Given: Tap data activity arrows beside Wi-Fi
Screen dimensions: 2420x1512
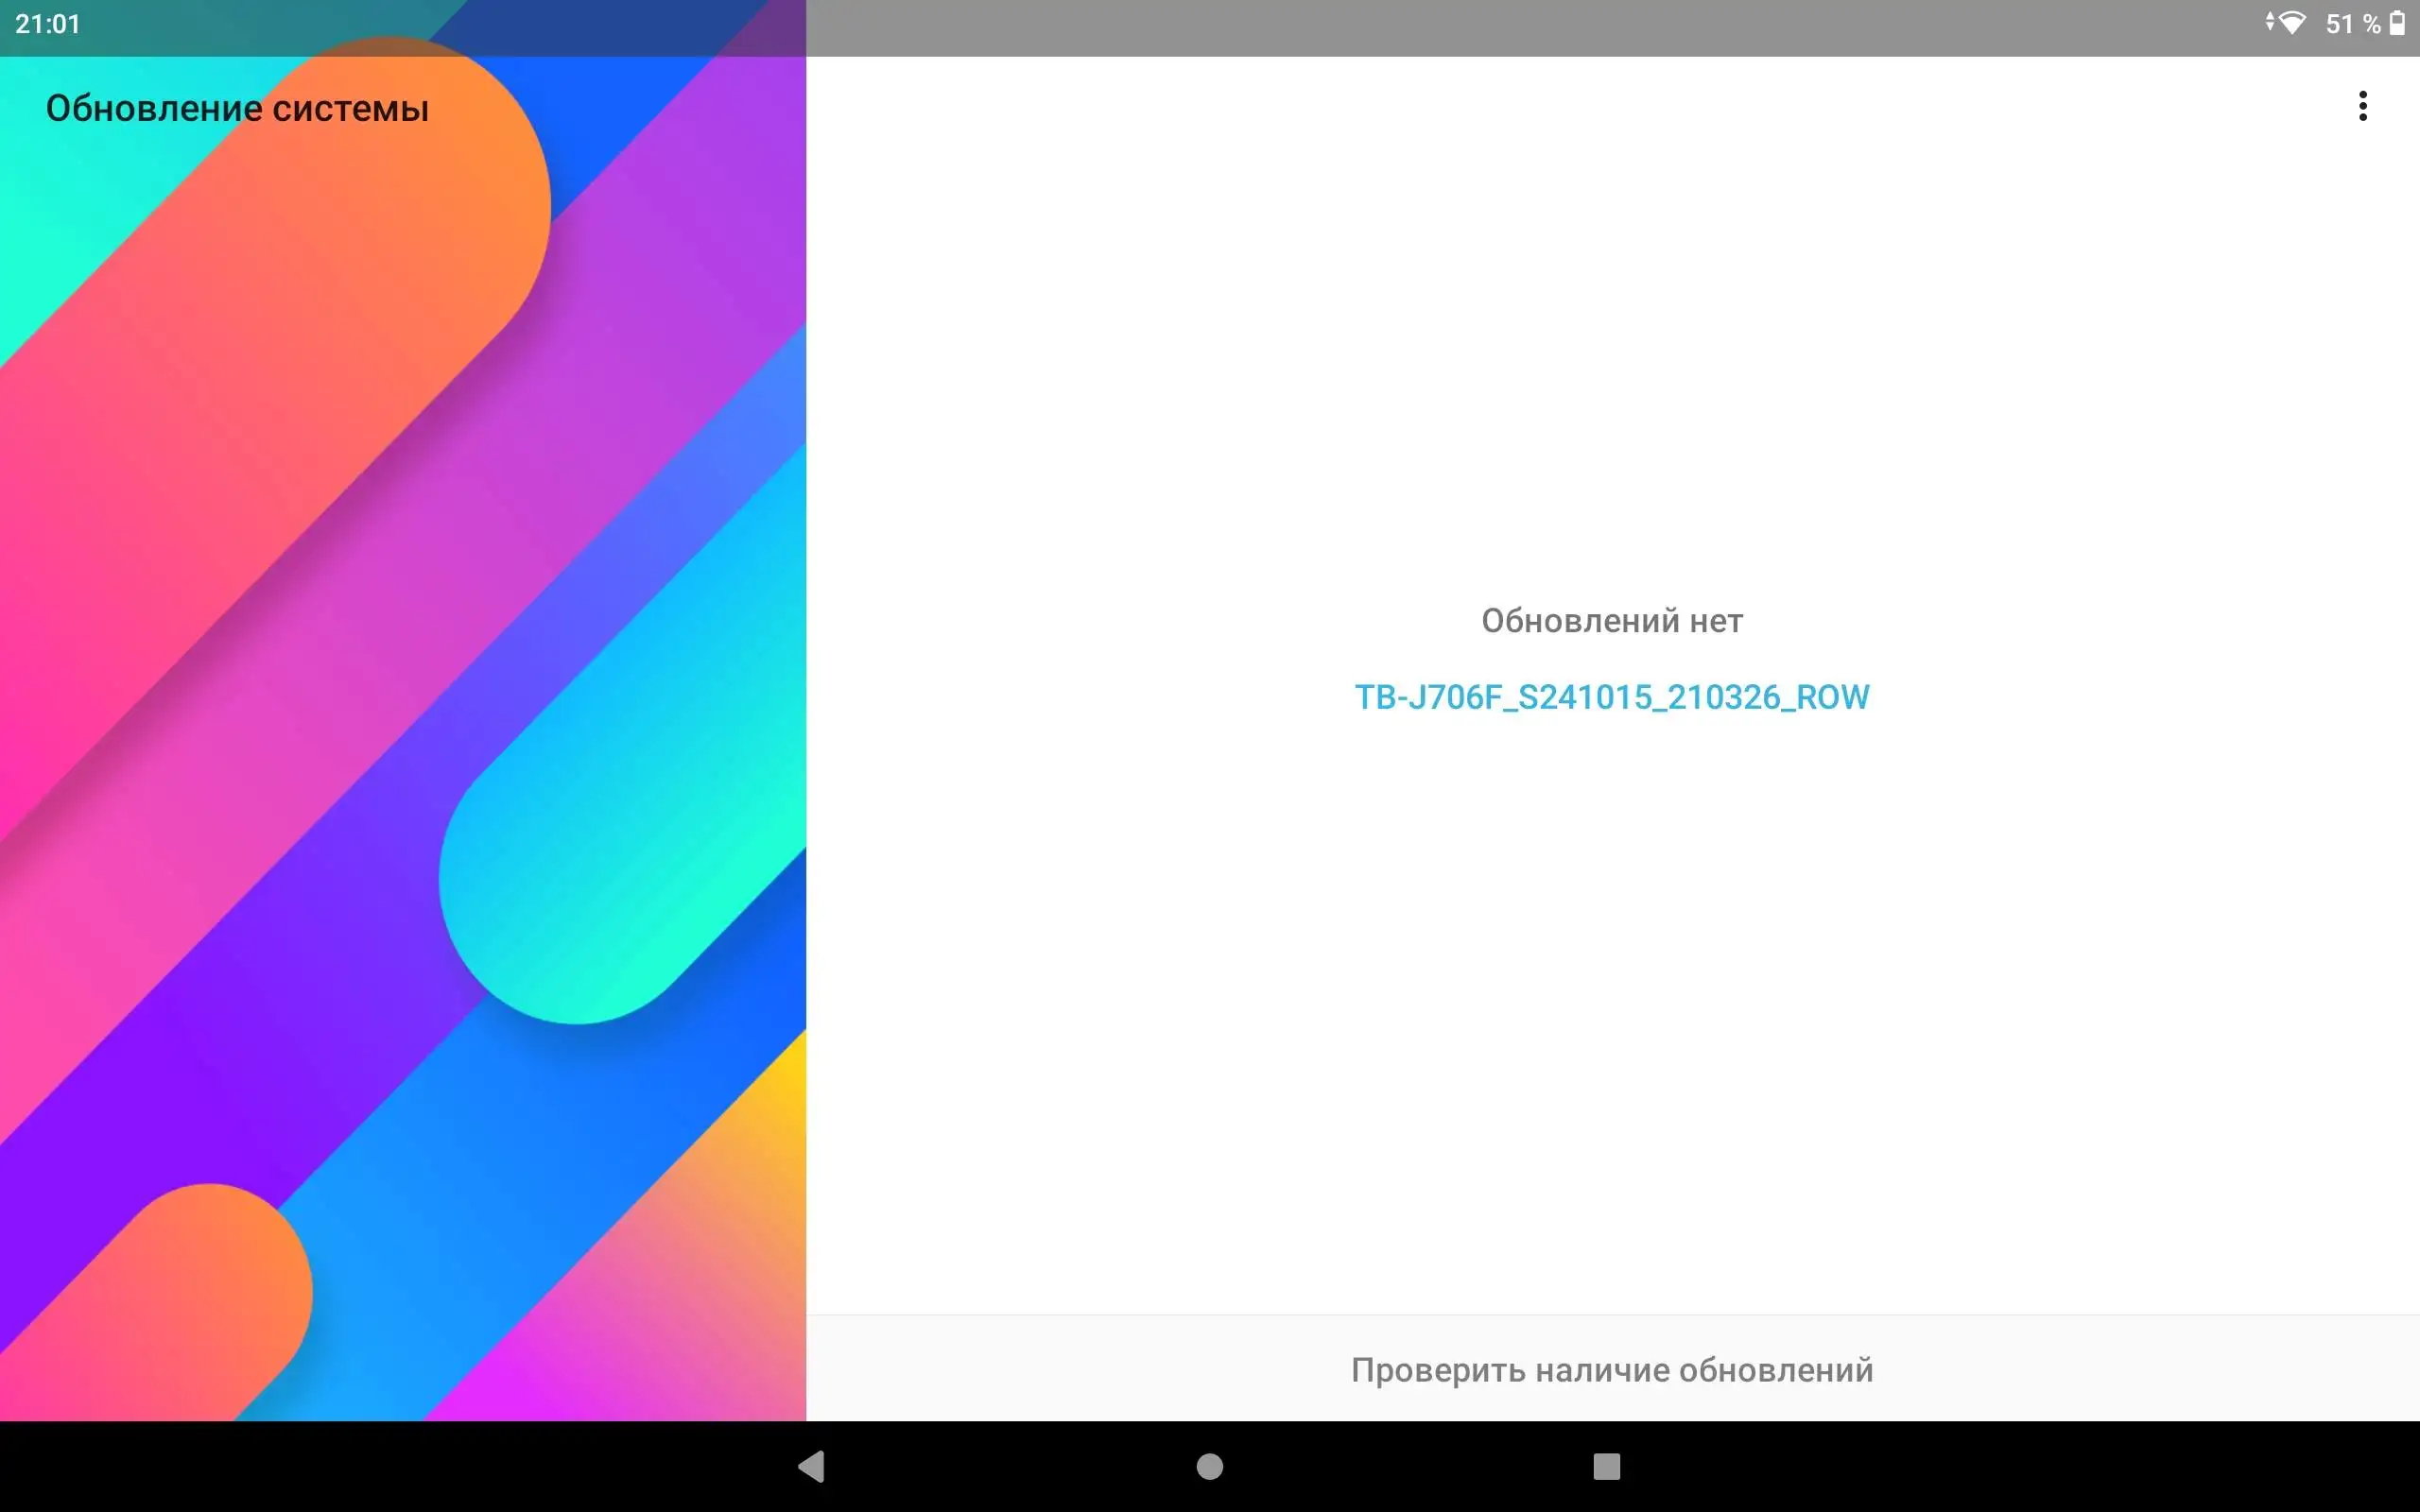Looking at the screenshot, I should [2269, 22].
